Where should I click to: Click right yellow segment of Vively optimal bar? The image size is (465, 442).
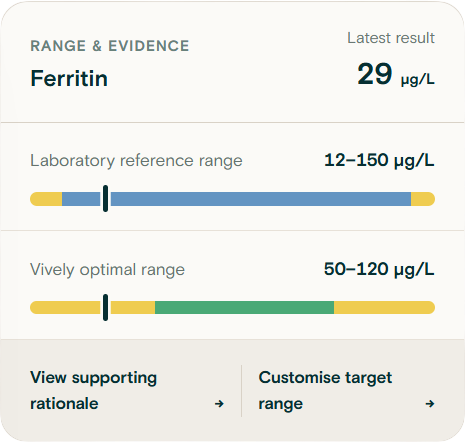[x=384, y=307]
